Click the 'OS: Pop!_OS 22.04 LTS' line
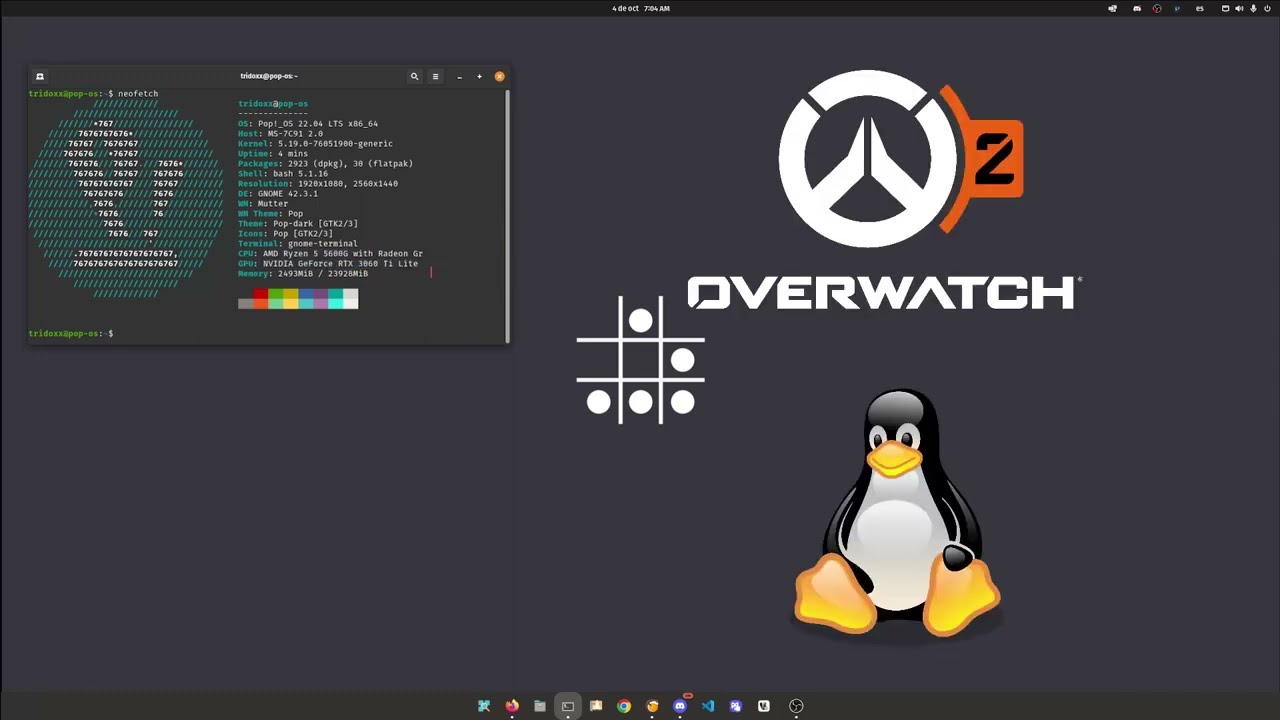 pos(308,124)
